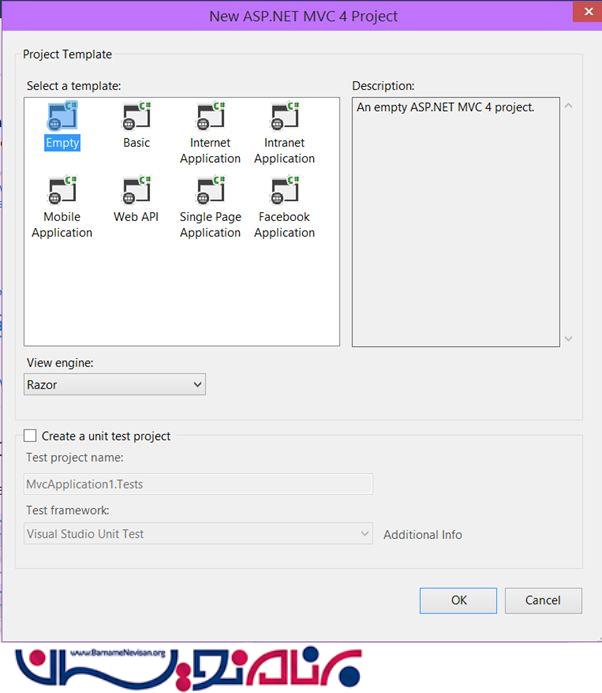Viewport: 602px width, 693px height.
Task: Enable Create a unit test project
Action: coord(30,436)
